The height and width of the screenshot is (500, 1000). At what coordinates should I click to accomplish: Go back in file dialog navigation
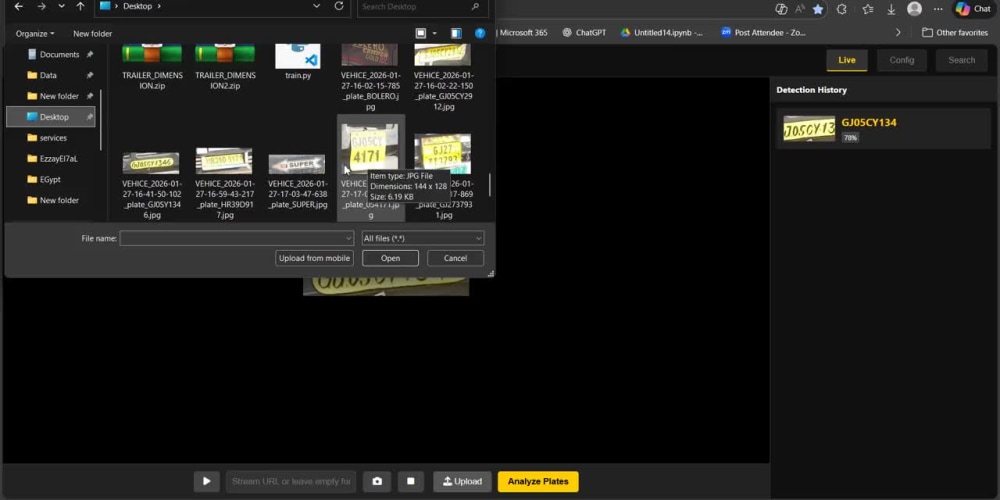(x=18, y=6)
